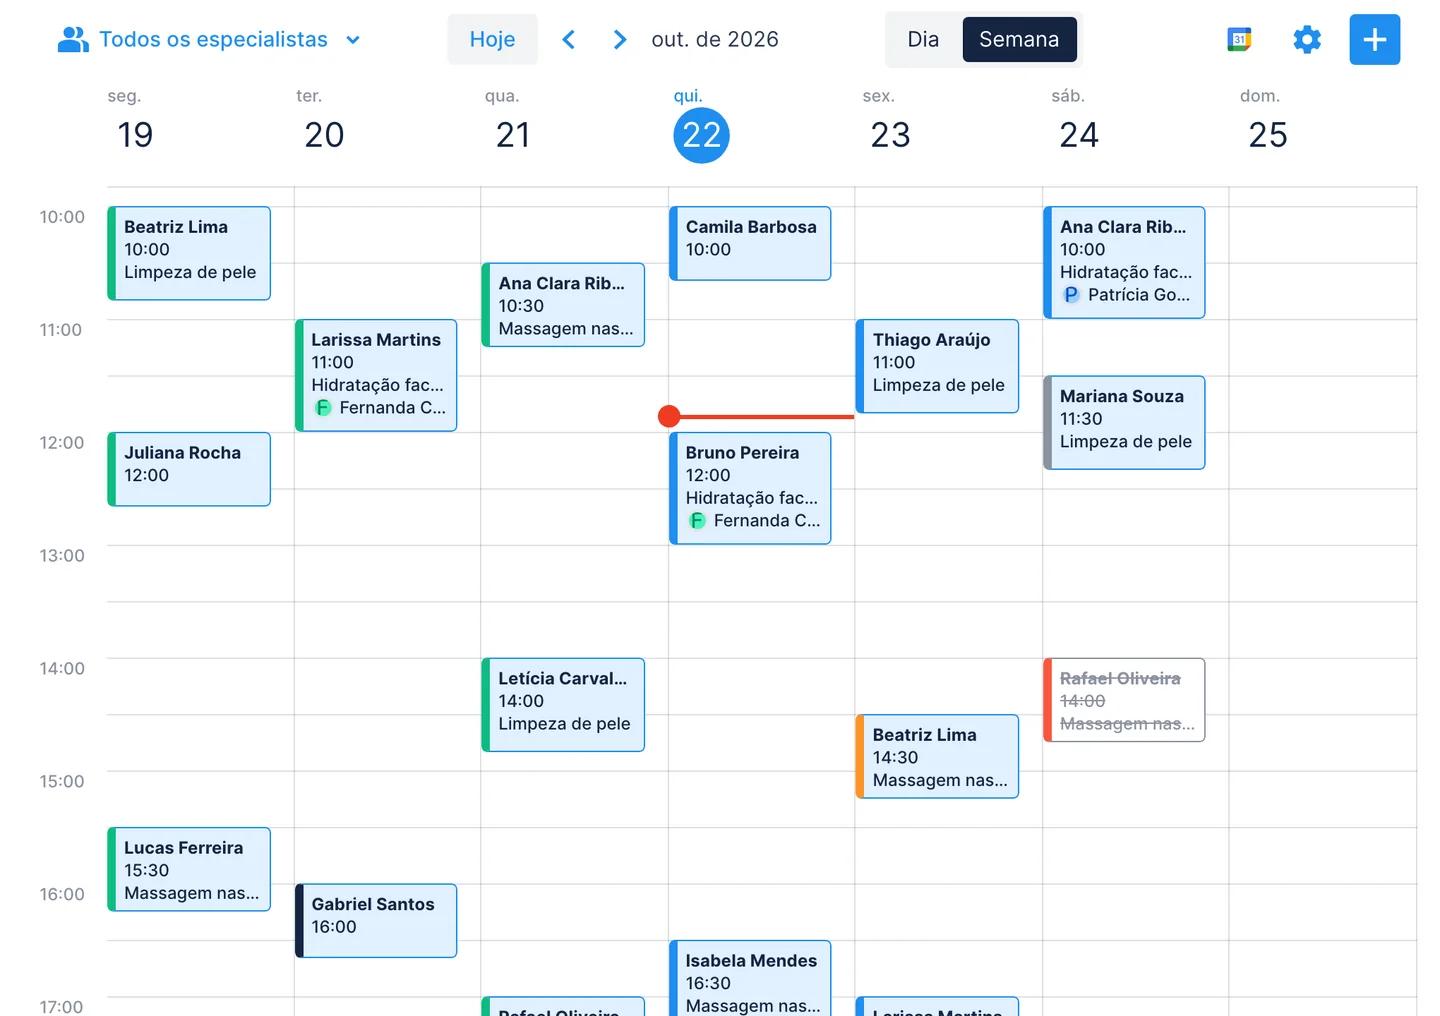The height and width of the screenshot is (1016, 1440).
Task: Go to previous week arrow
Action: click(x=568, y=40)
